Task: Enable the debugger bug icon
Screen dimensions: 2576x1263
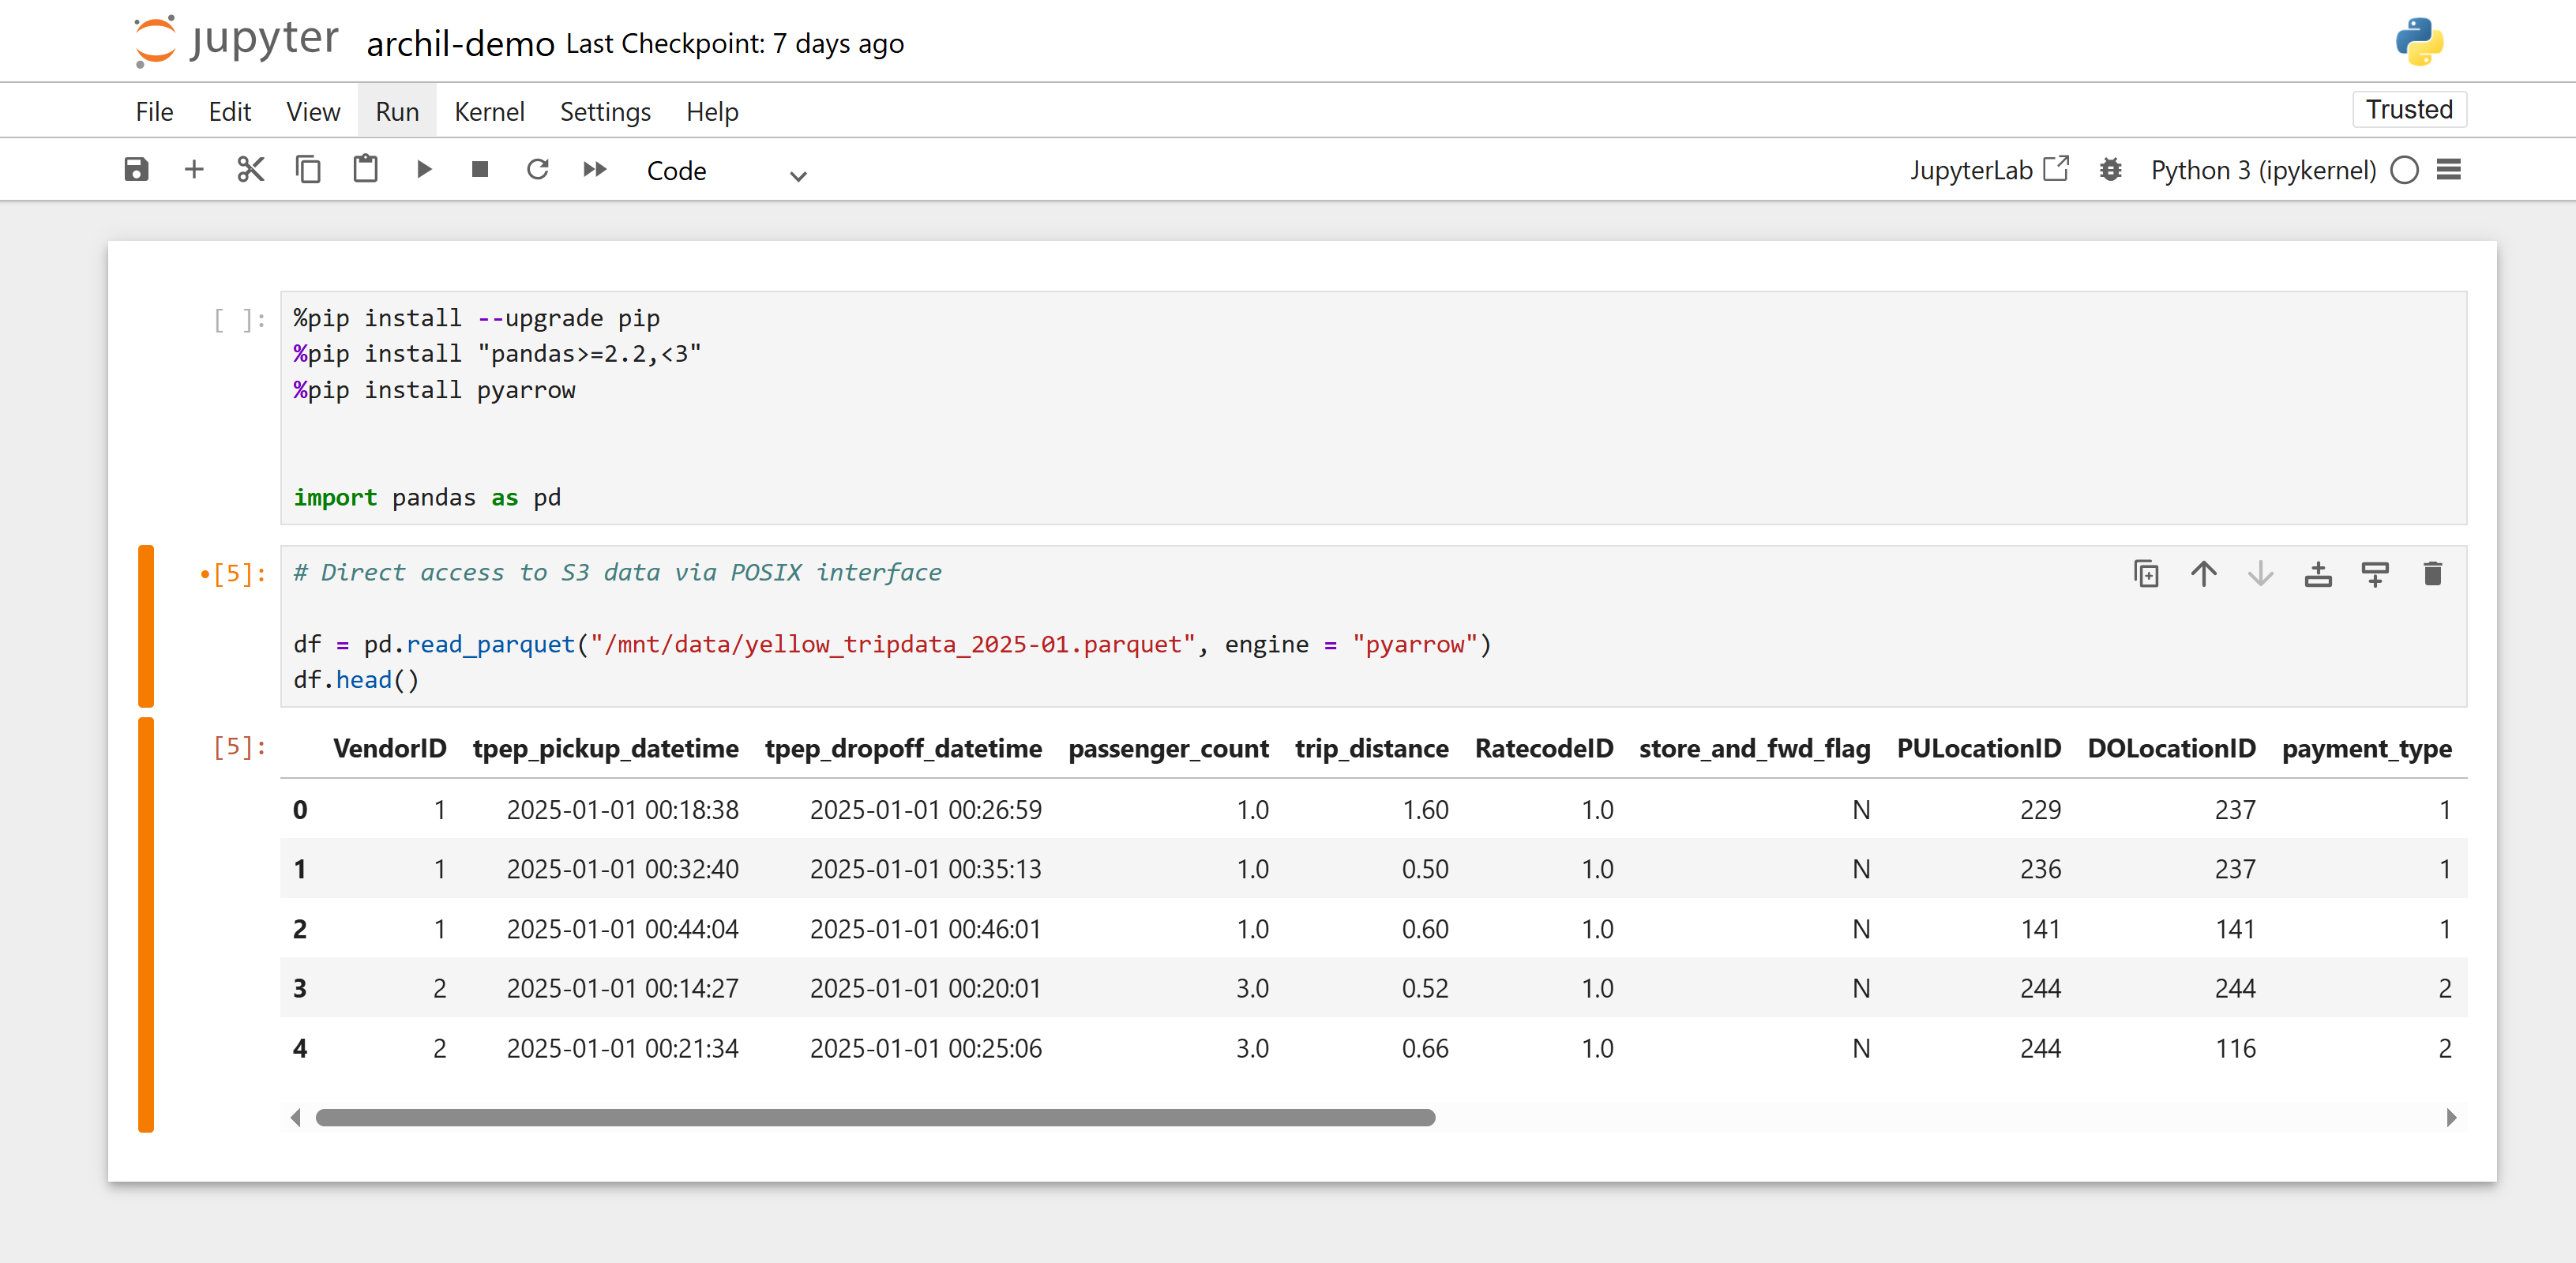Action: (x=2110, y=170)
